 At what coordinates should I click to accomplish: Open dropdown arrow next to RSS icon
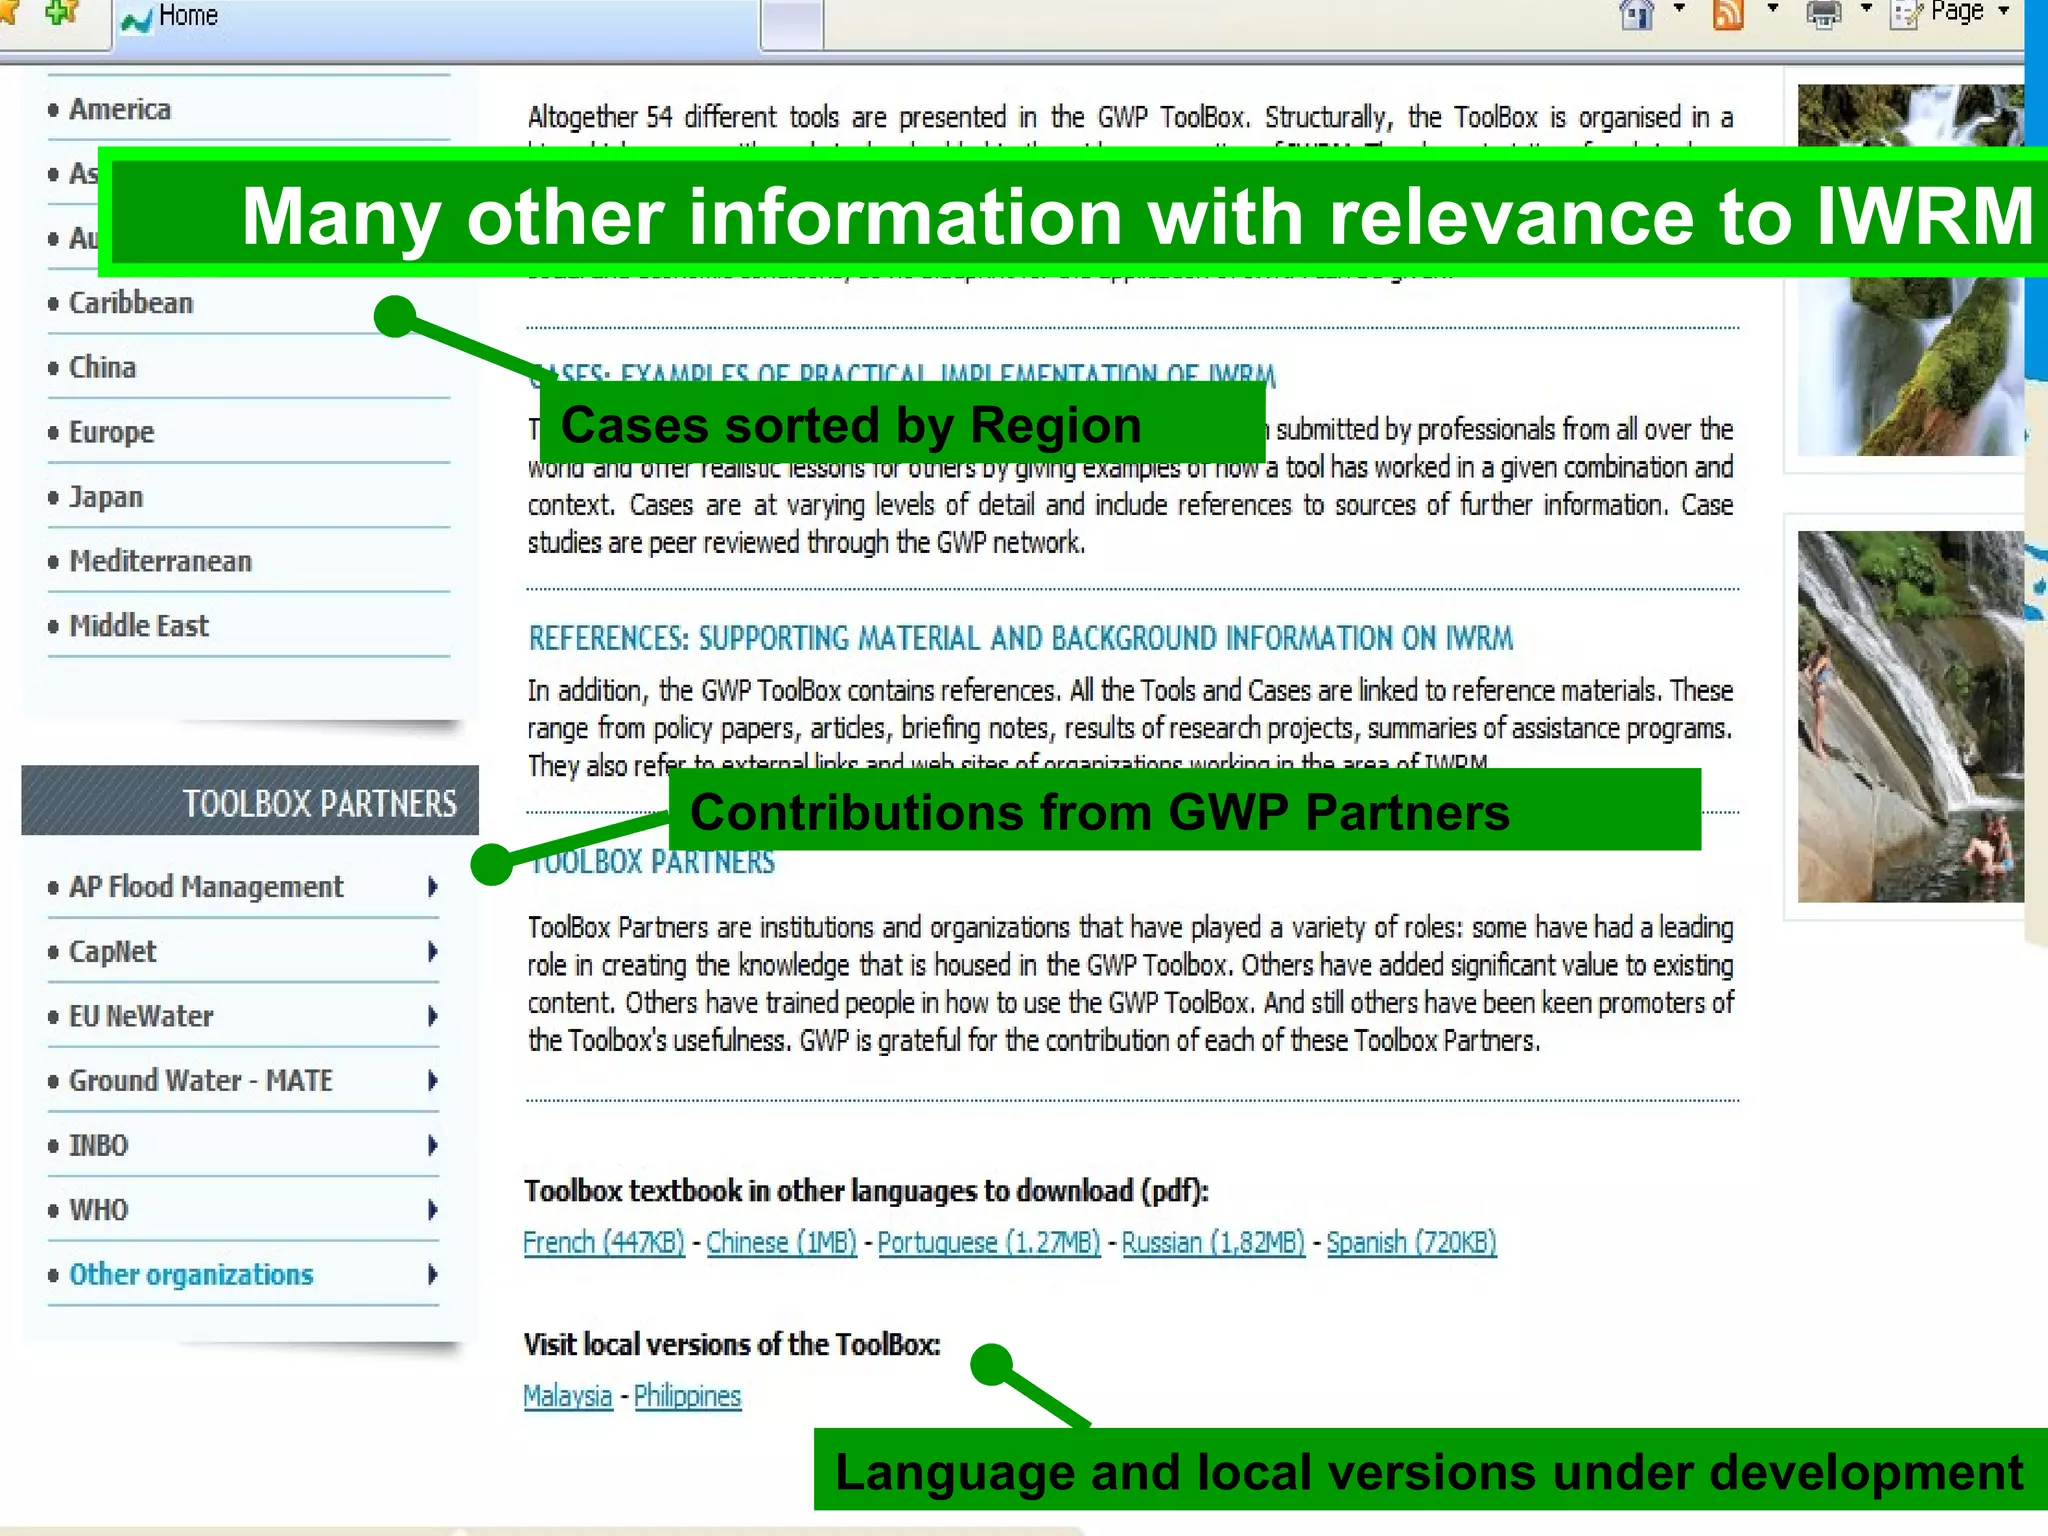(x=1773, y=10)
